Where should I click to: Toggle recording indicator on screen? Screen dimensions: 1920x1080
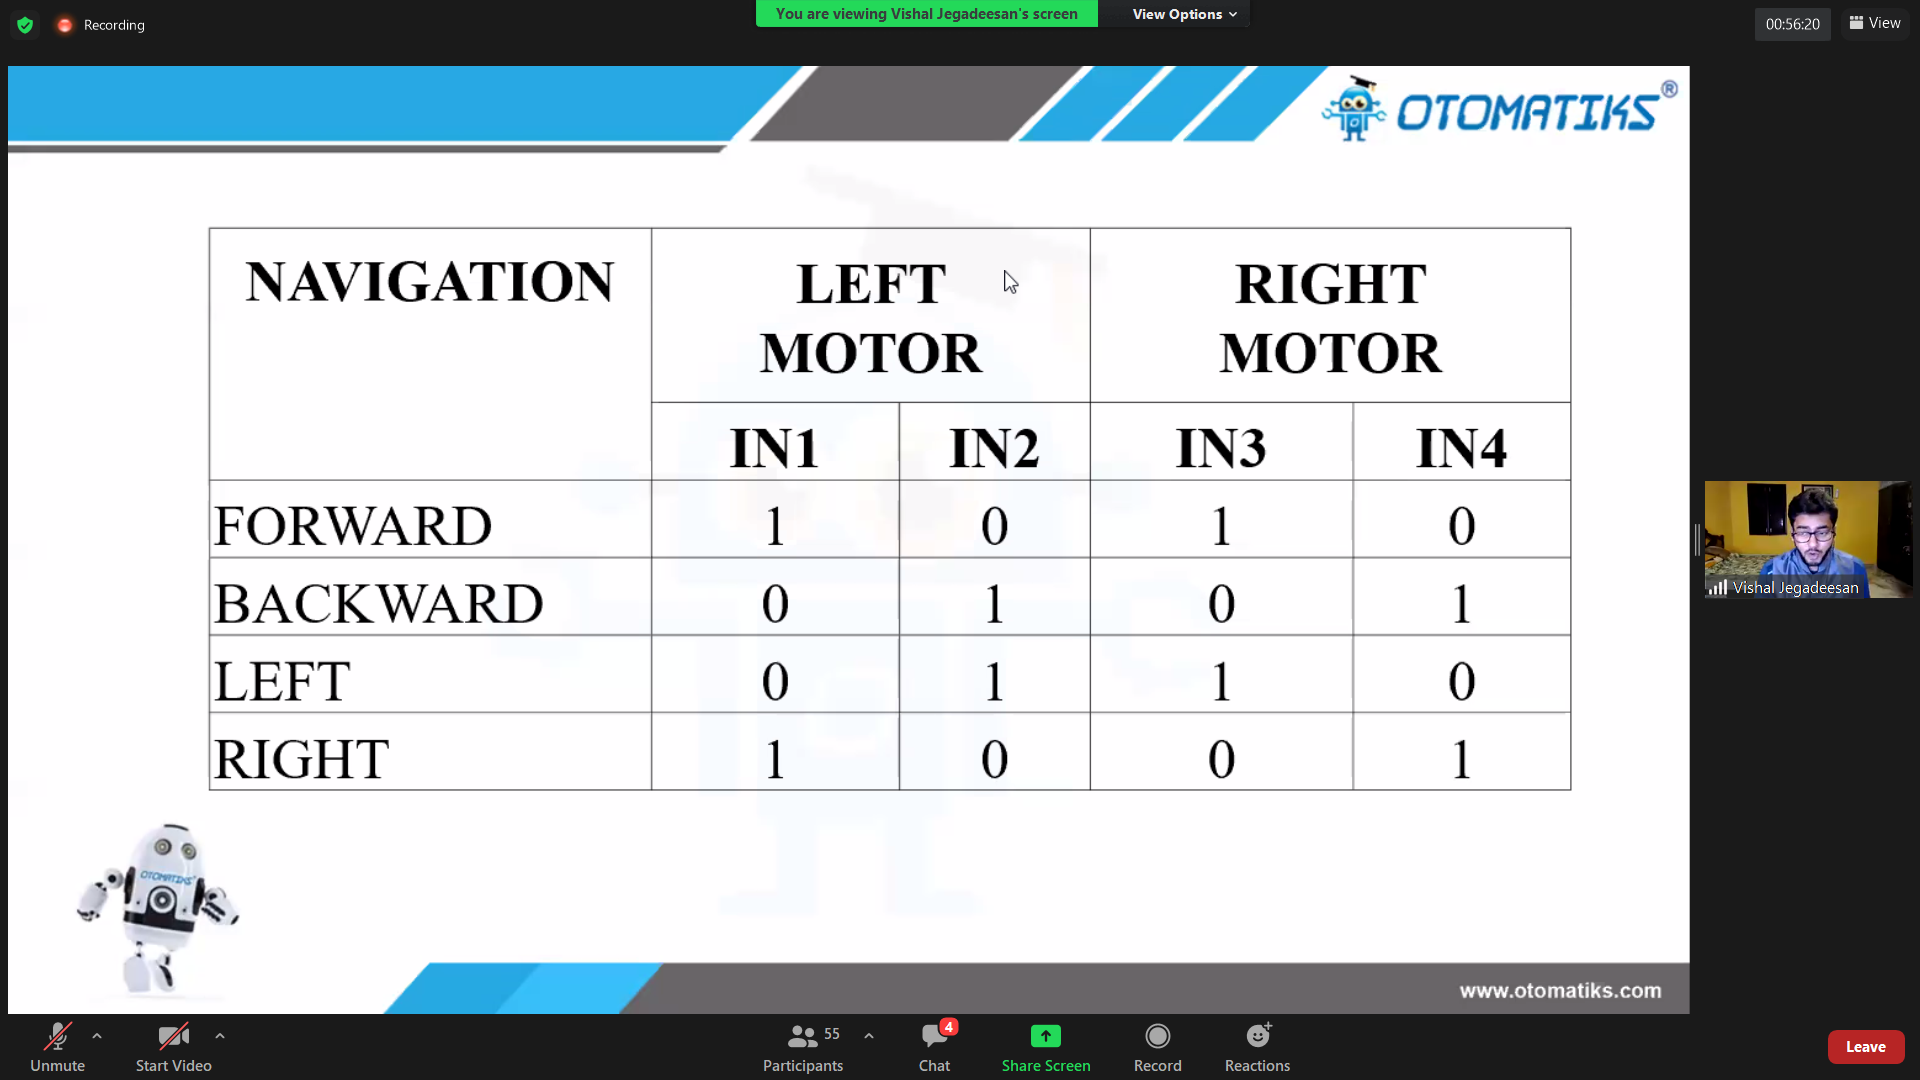coord(63,24)
